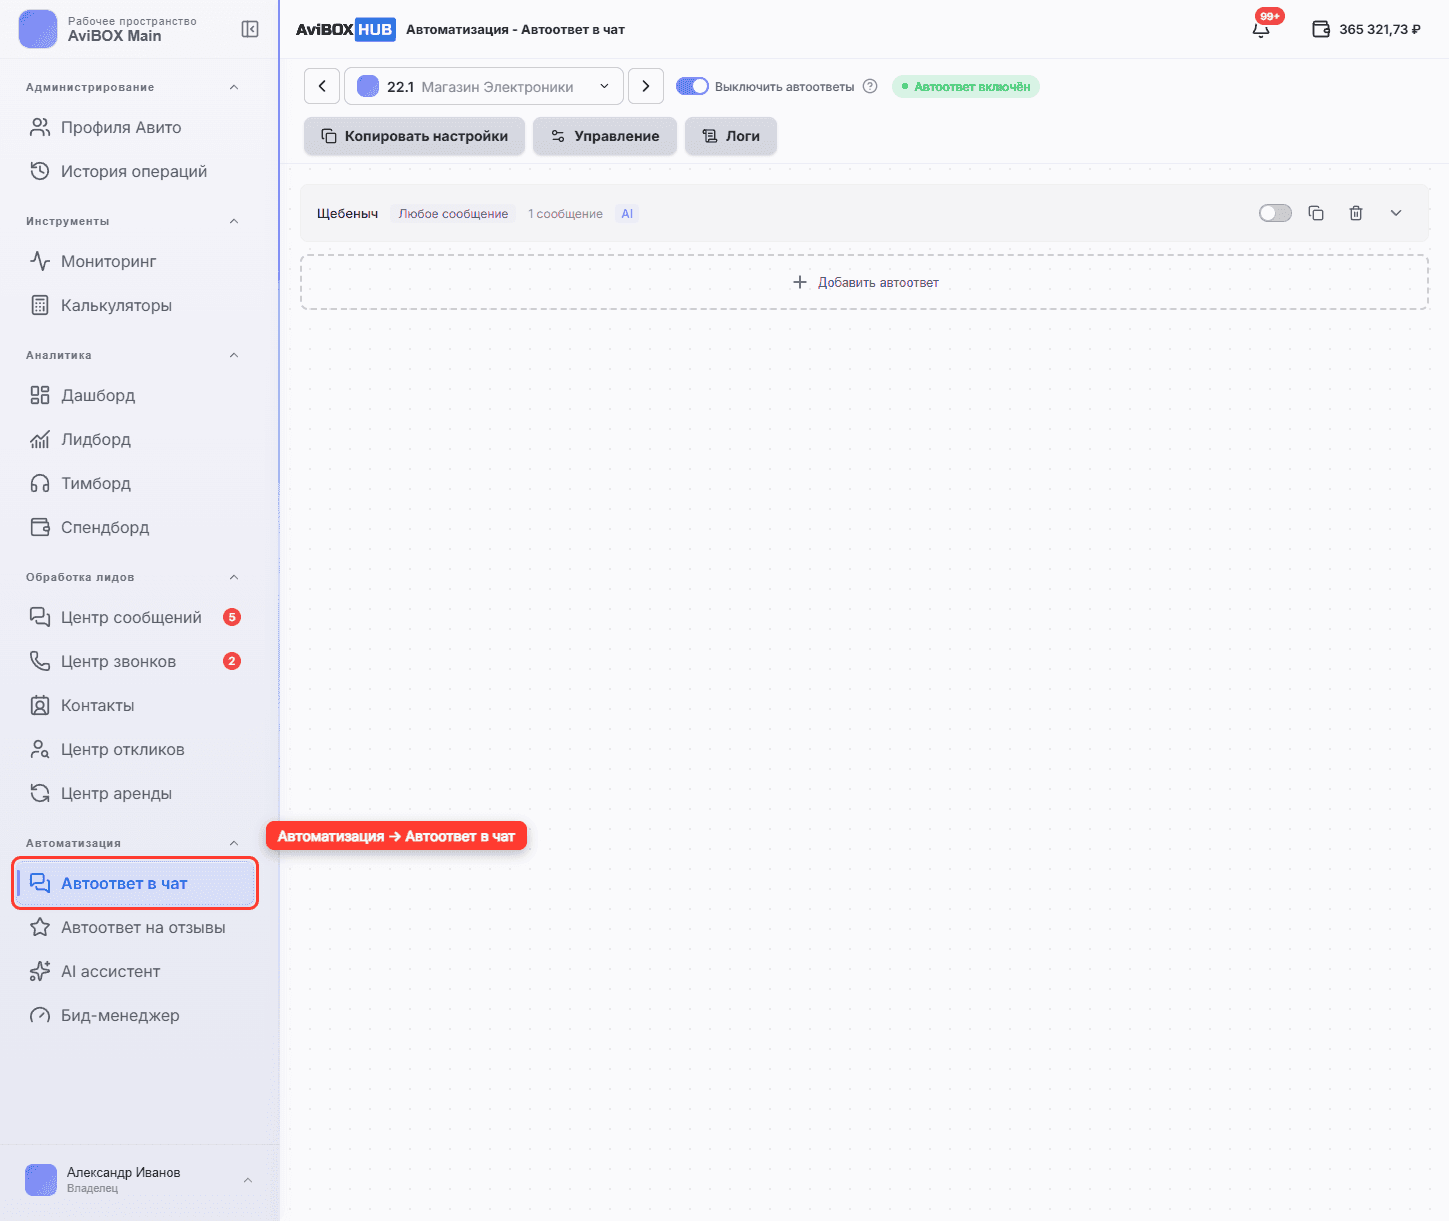Click the wallet balance icon
Image resolution: width=1449 pixels, height=1221 pixels.
pyautogui.click(x=1321, y=29)
